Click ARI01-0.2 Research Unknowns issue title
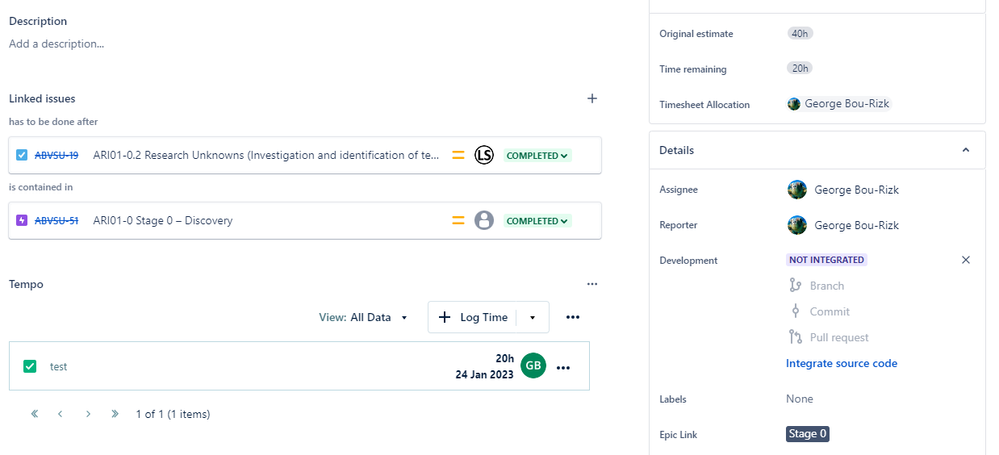The image size is (999, 455). (266, 155)
